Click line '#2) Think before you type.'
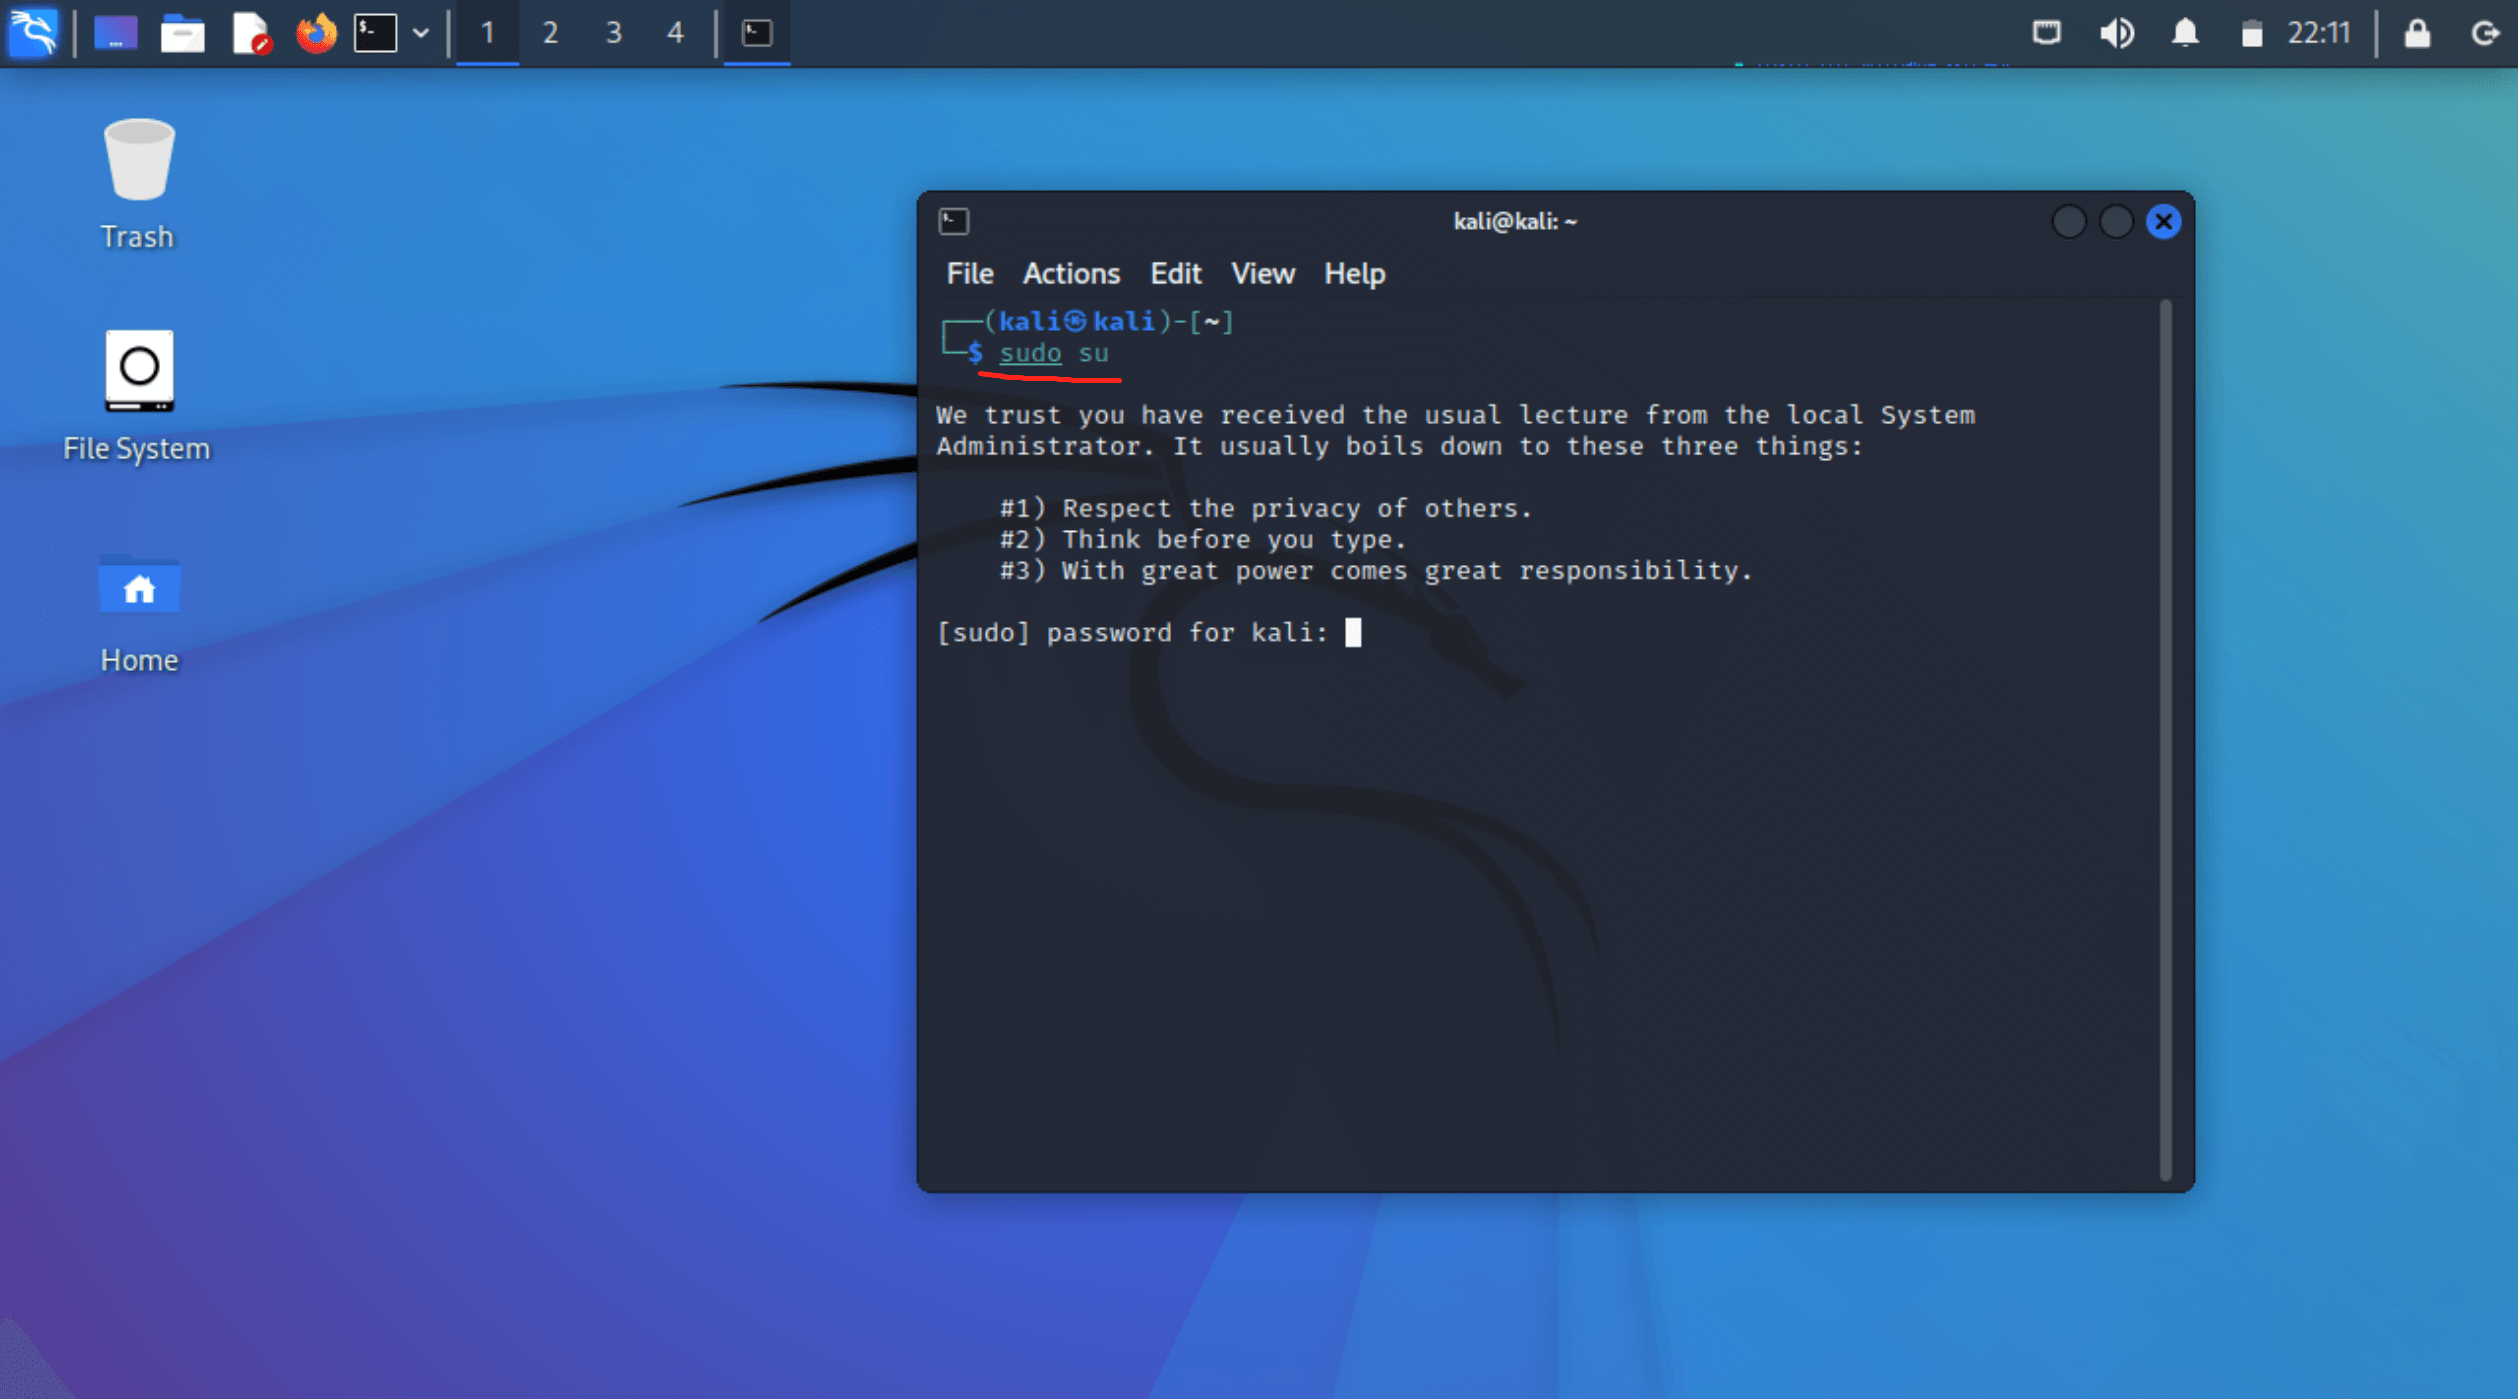The image size is (2518, 1399). tap(1203, 539)
